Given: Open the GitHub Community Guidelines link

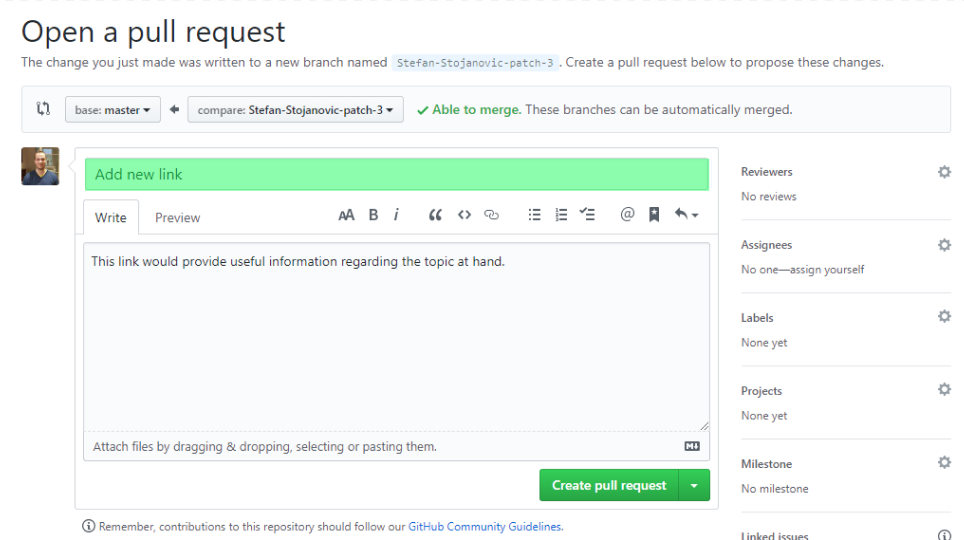Looking at the screenshot, I should [x=485, y=526].
